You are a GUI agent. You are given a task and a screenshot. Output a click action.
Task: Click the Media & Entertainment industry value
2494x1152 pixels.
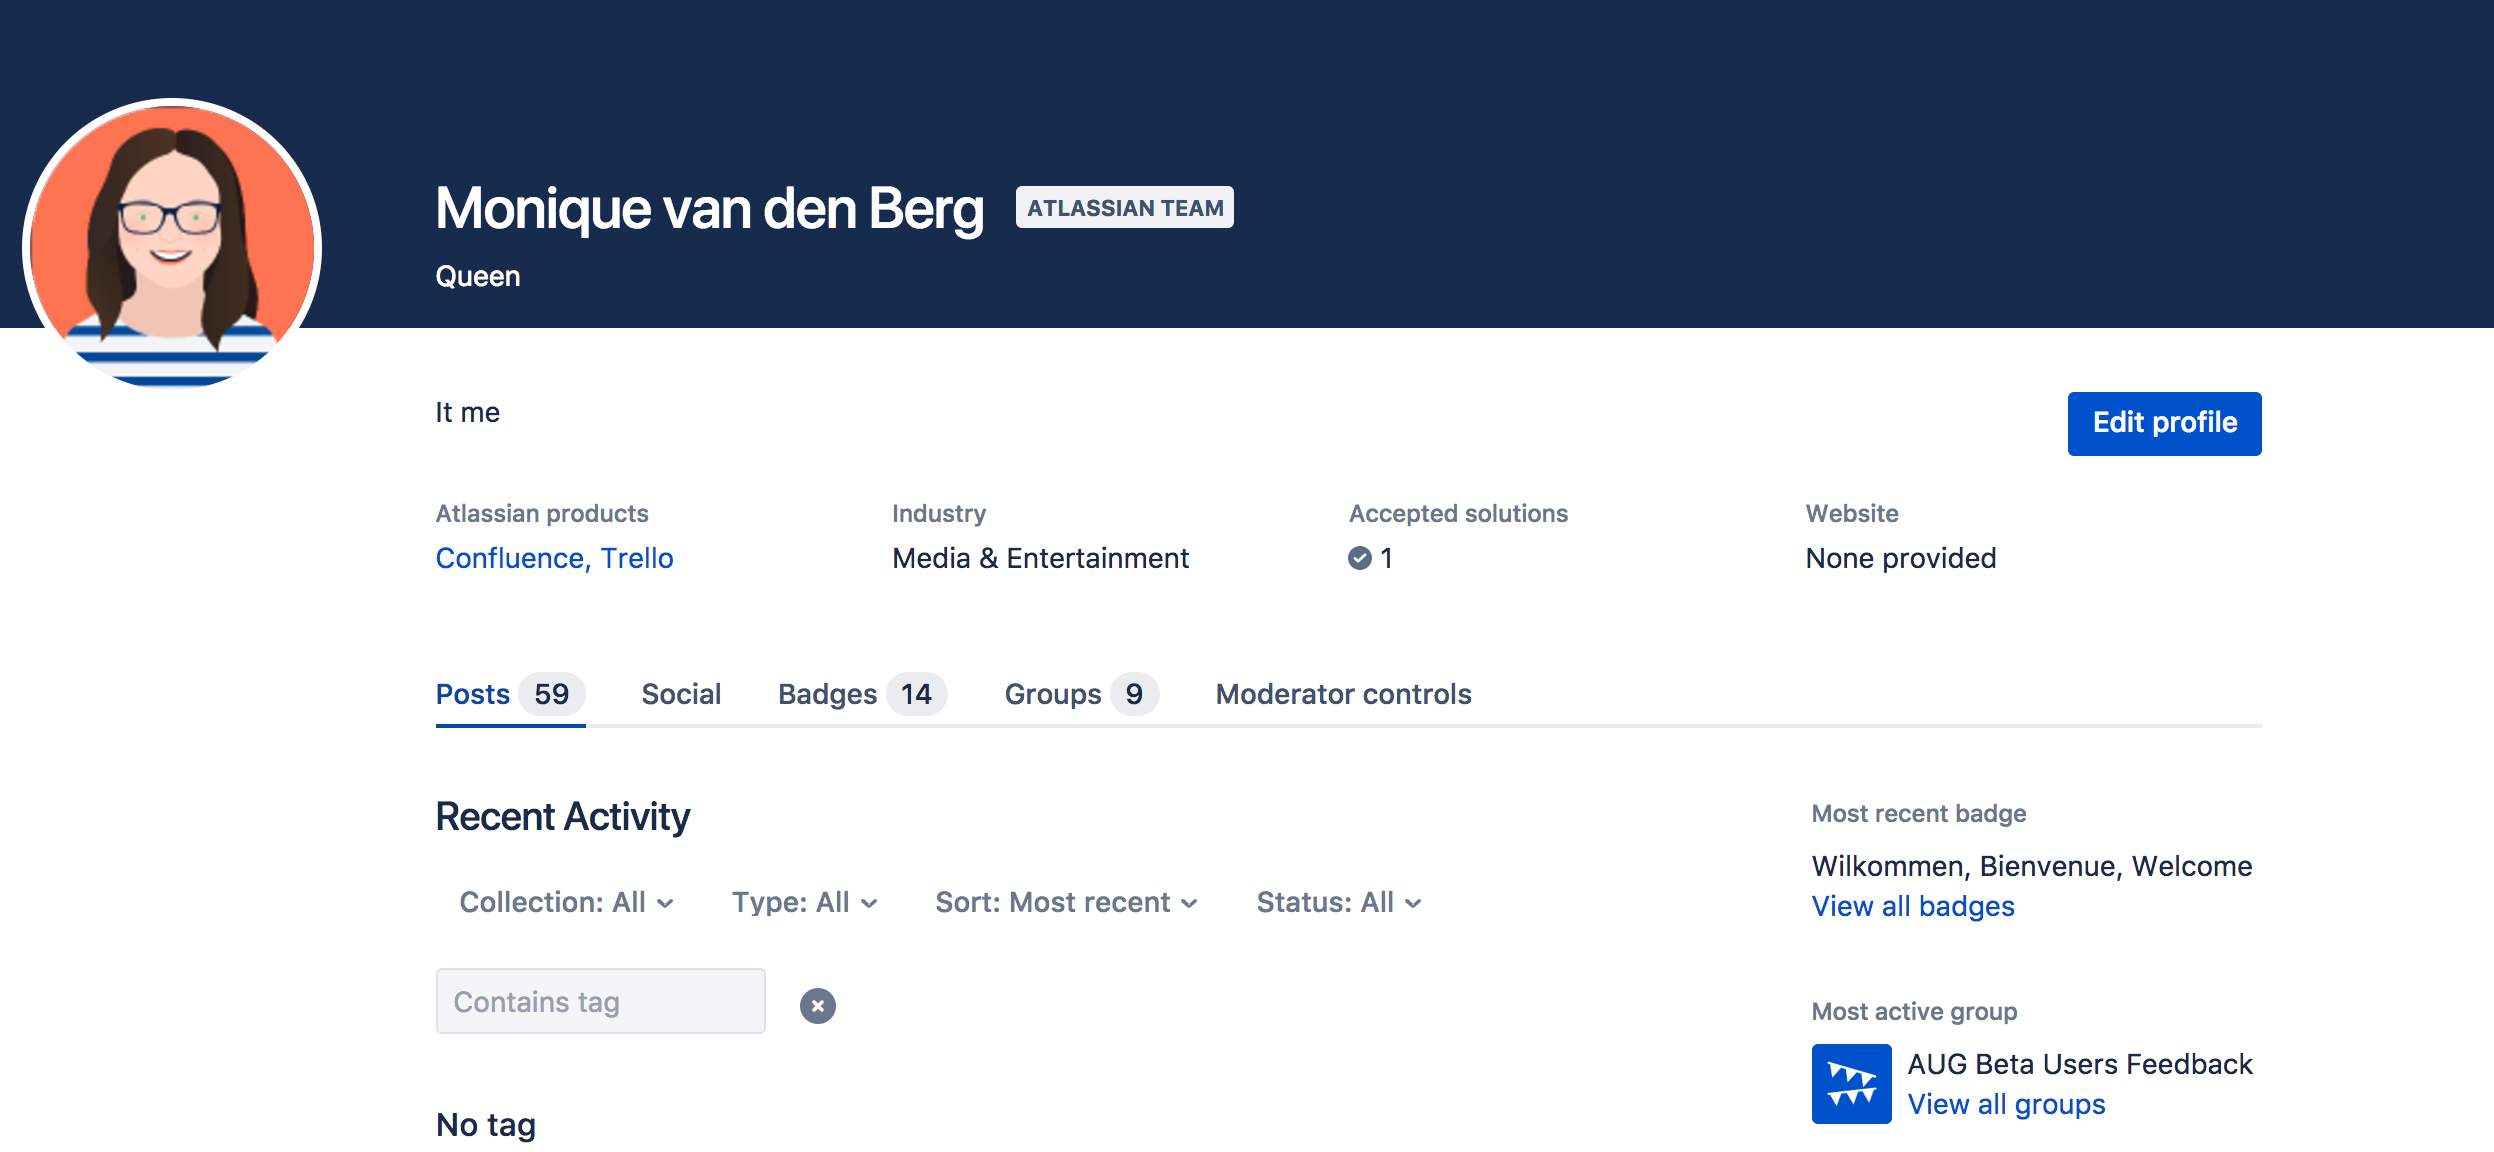click(1040, 558)
